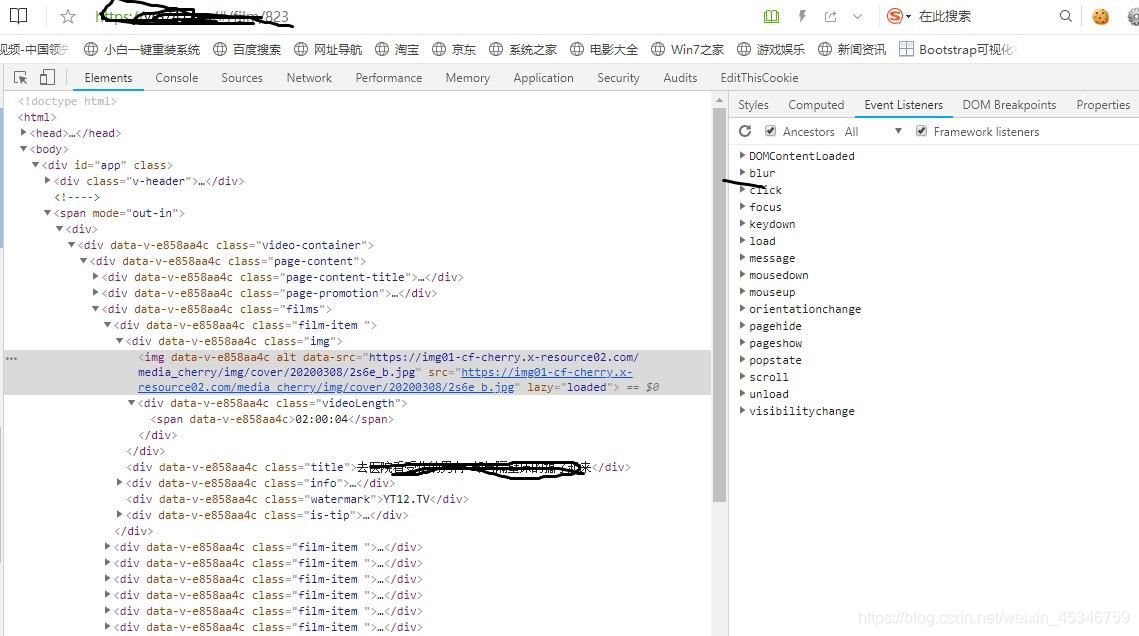Screen dimensions: 1139x636
Task: Expand the div class="info" node
Action: pos(121,483)
